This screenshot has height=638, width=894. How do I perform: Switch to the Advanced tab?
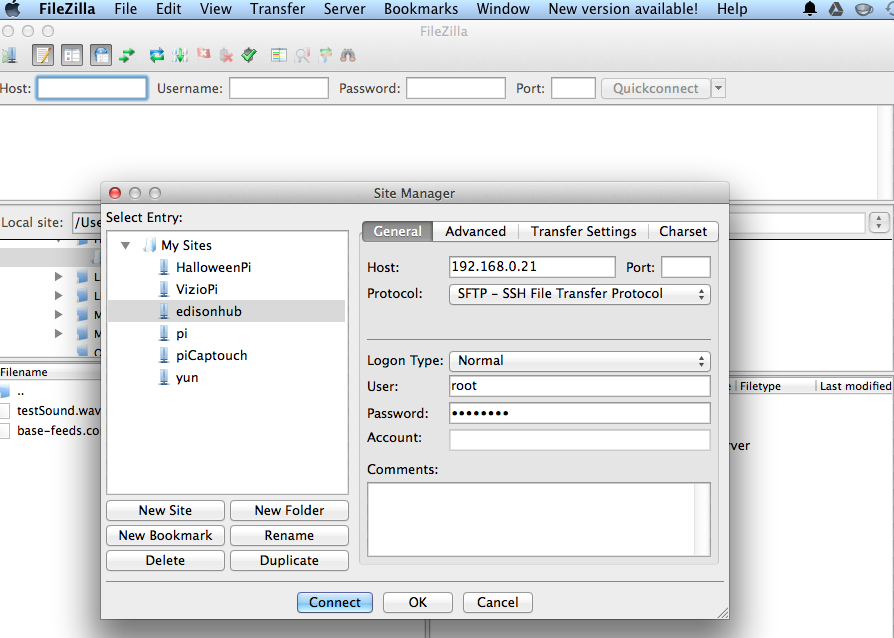click(476, 231)
